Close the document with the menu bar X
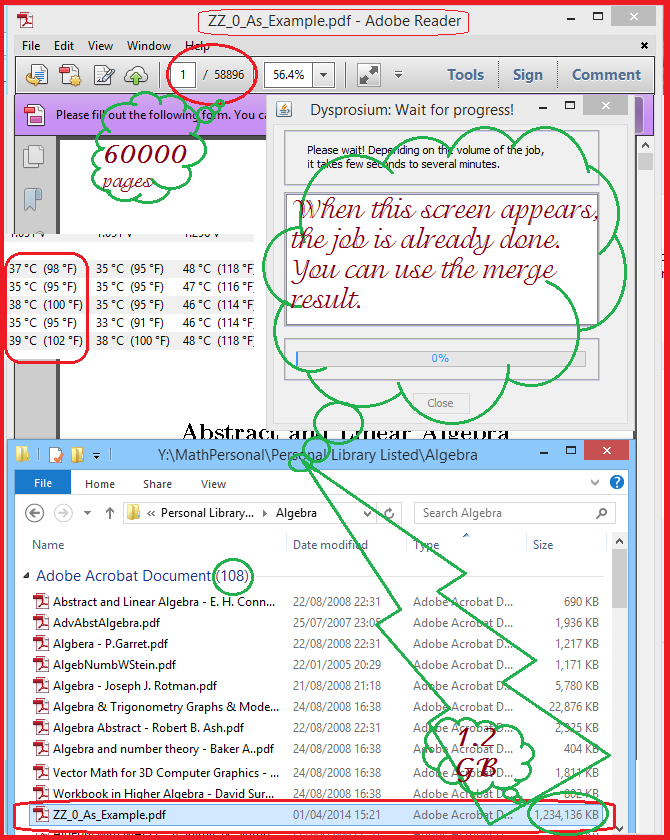This screenshot has height=840, width=670. pos(644,46)
